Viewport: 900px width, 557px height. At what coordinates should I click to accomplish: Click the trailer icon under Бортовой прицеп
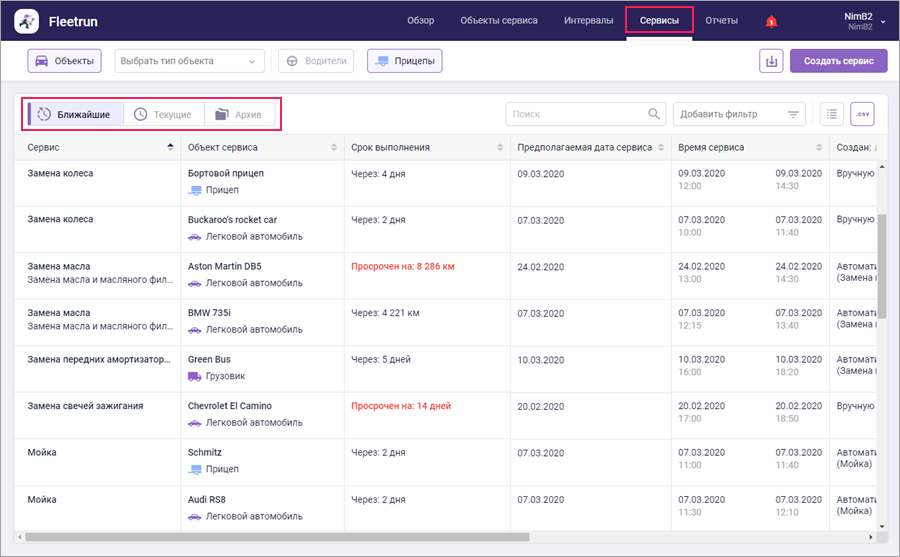(195, 190)
